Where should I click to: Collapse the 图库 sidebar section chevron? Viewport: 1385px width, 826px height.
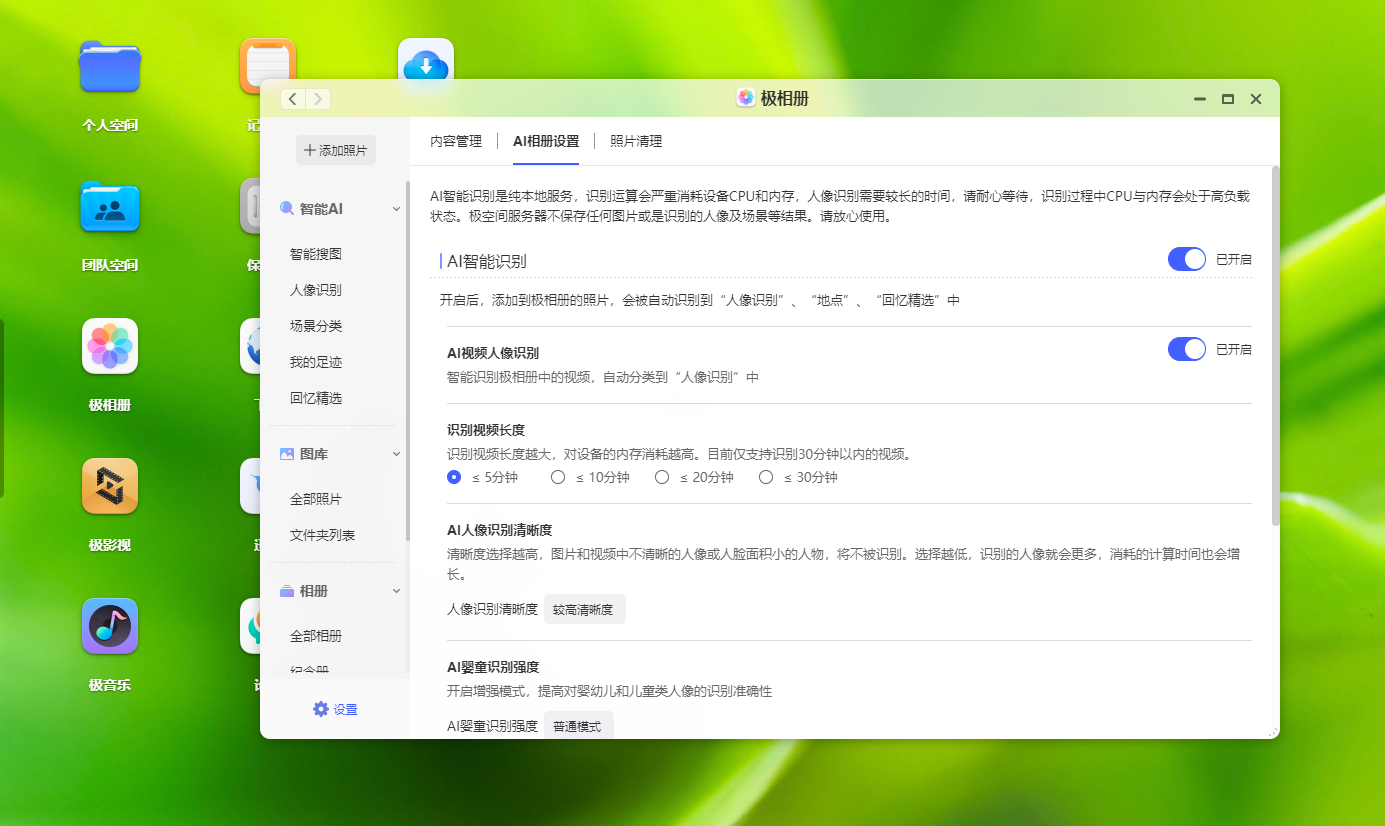[x=396, y=454]
